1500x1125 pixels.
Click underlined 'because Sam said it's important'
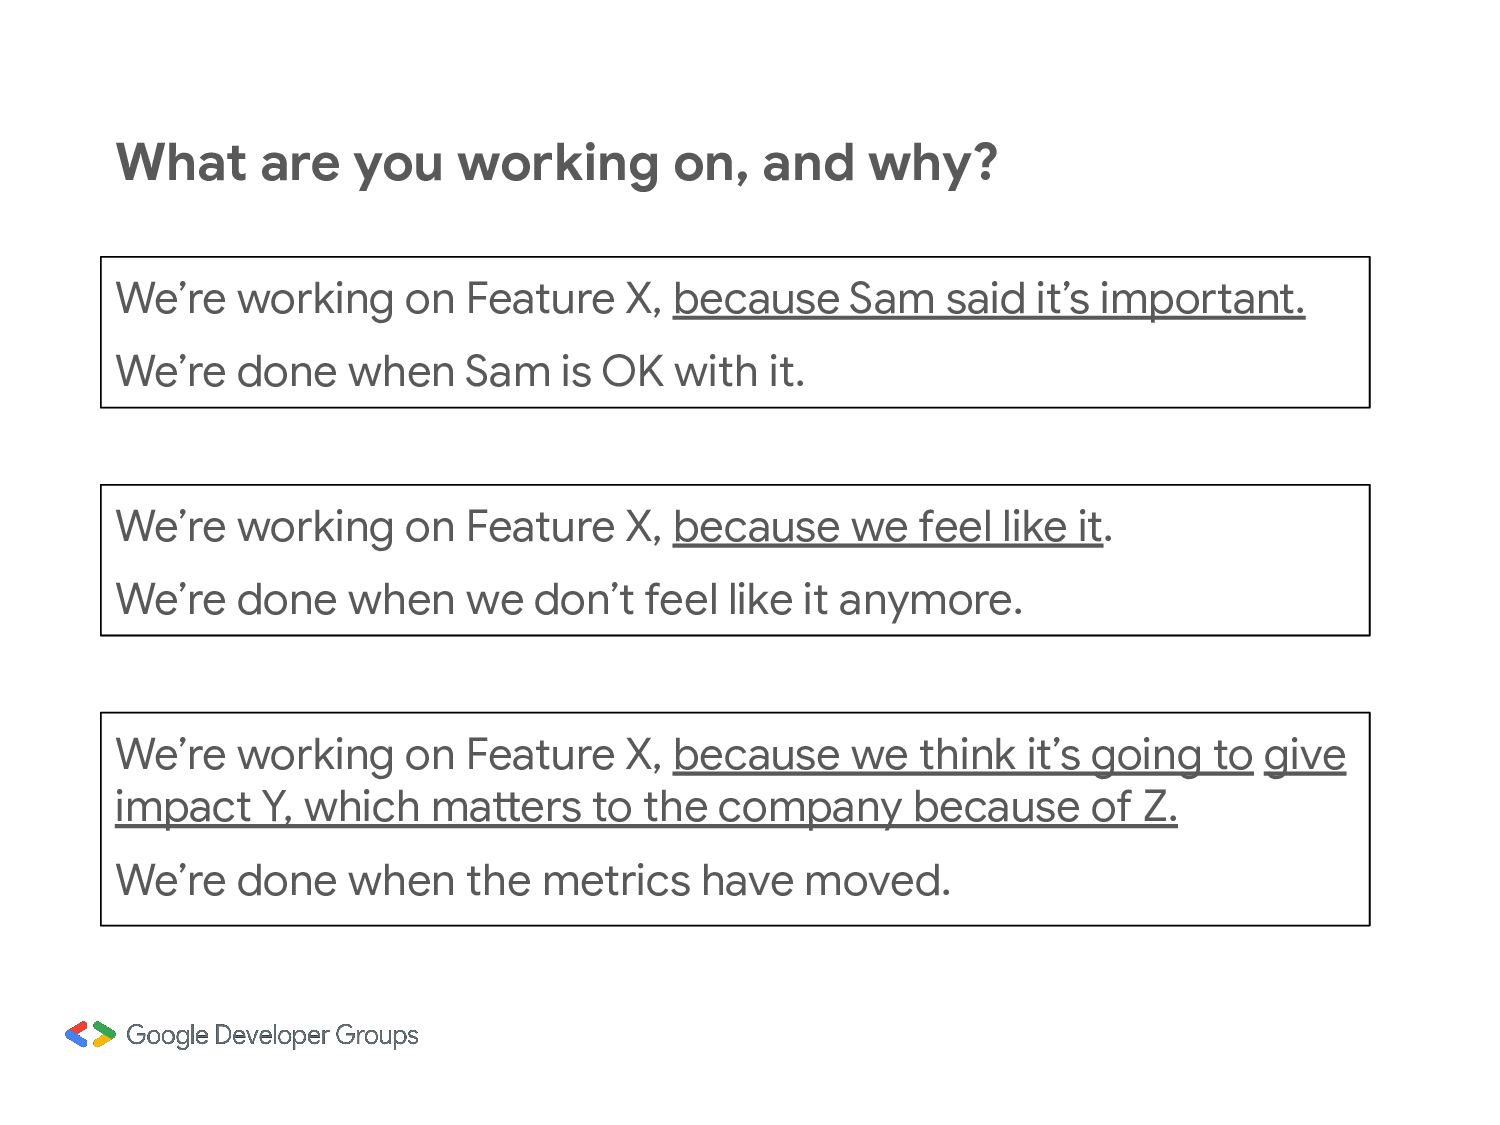[x=989, y=299]
